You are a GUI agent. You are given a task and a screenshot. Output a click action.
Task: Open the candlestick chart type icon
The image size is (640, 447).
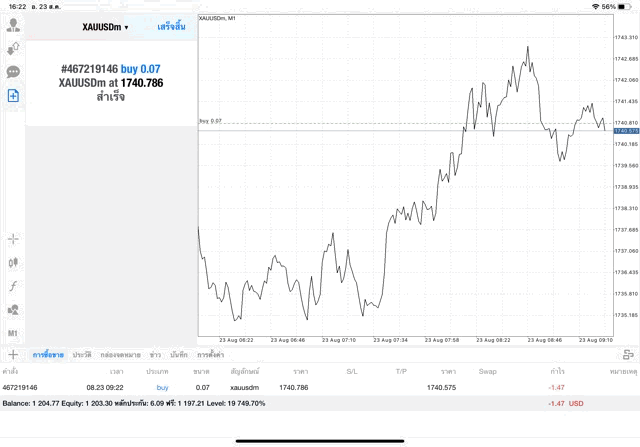(13, 262)
